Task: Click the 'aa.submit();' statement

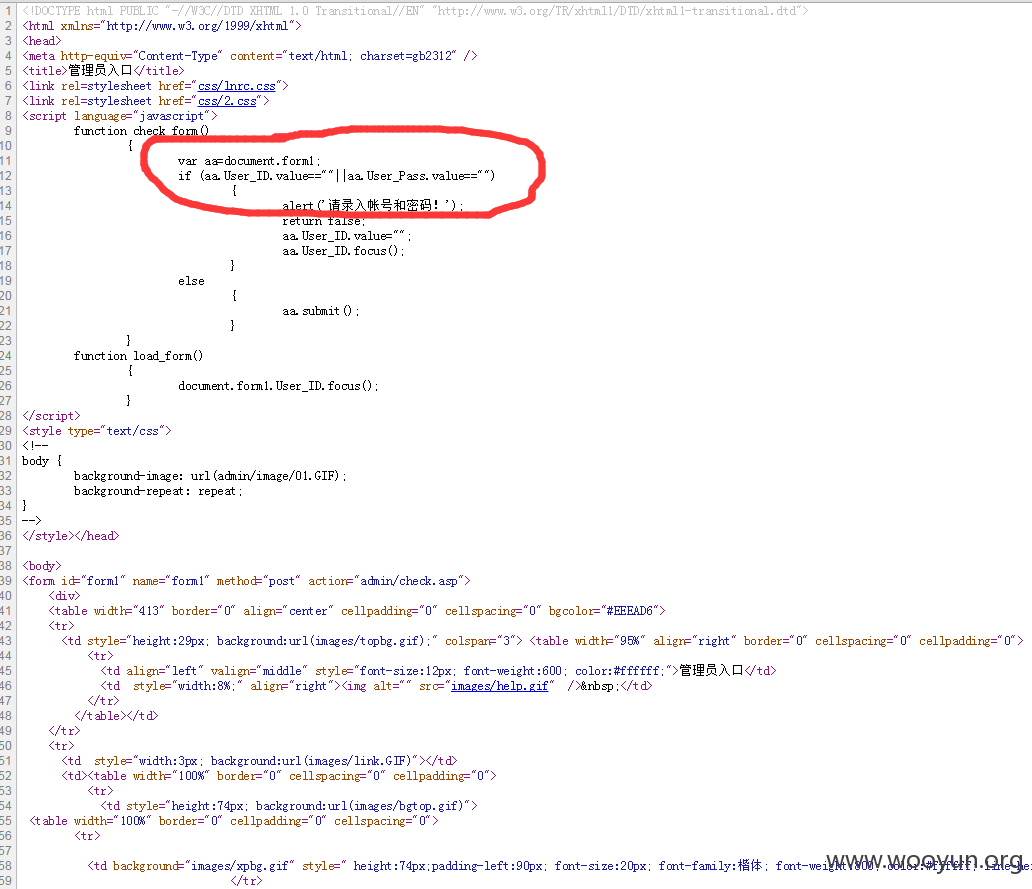Action: 321,311
